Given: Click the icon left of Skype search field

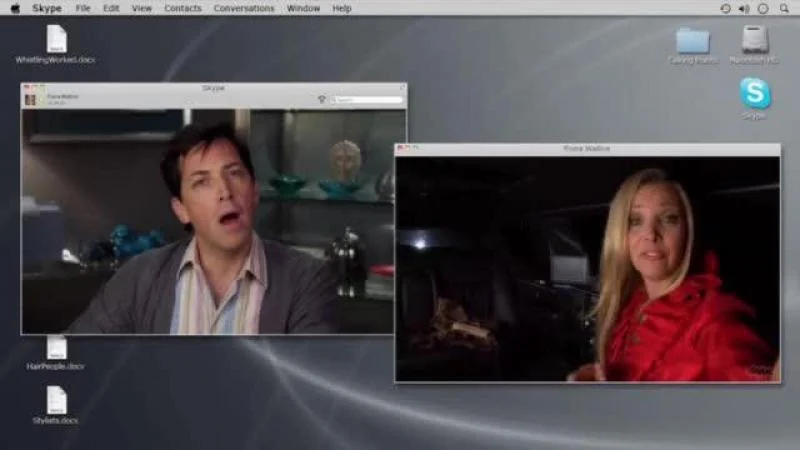Looking at the screenshot, I should [321, 99].
